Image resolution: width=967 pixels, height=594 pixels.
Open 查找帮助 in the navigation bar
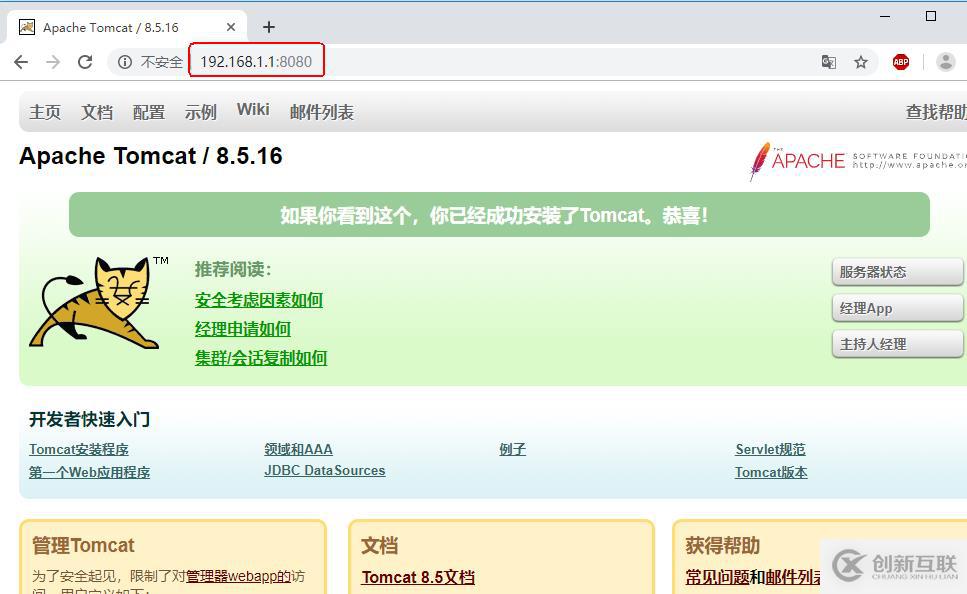[x=936, y=112]
